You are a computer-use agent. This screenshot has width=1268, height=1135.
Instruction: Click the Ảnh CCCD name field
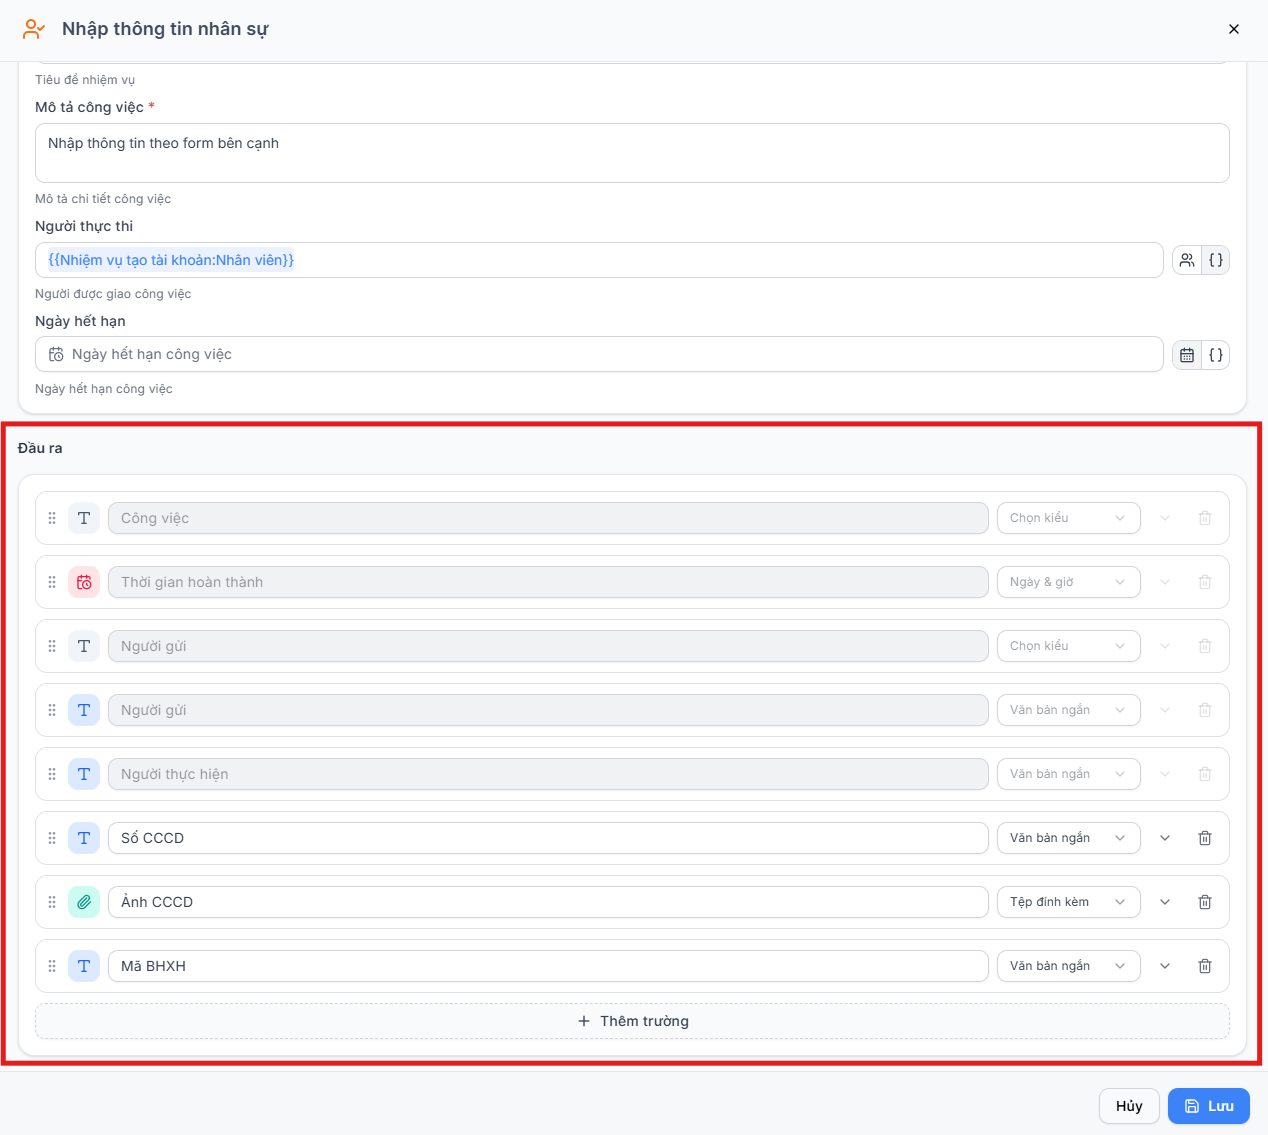click(x=548, y=902)
